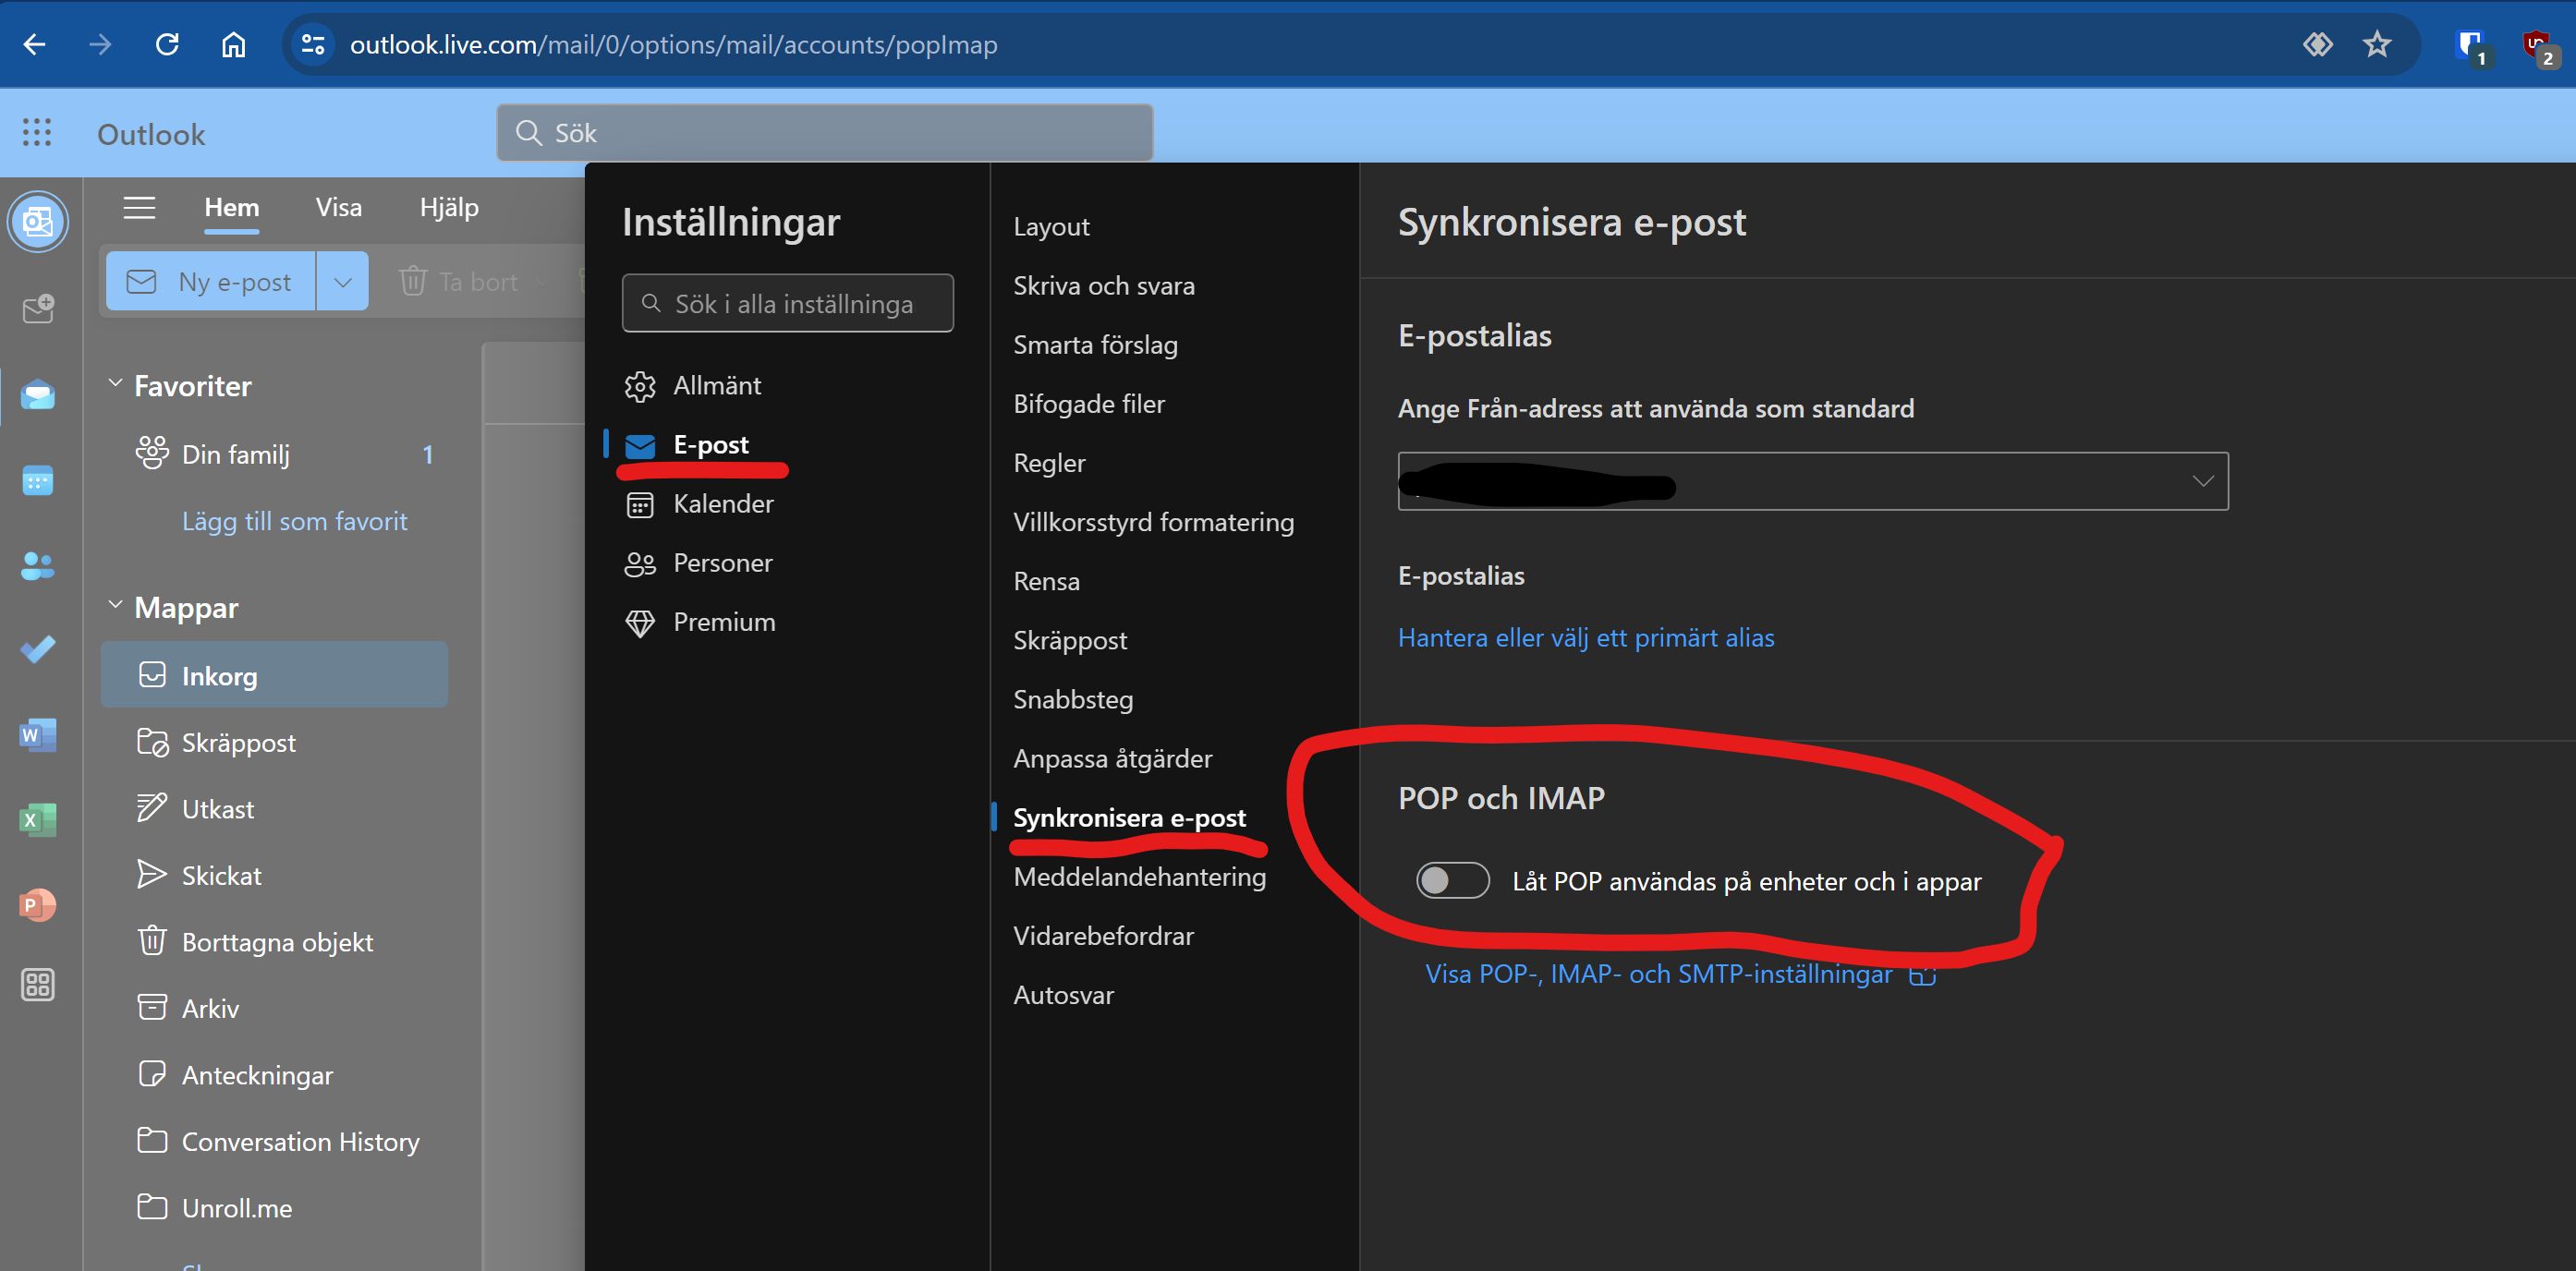The width and height of the screenshot is (2576, 1271).
Task: Bookmark this page with the star icon
Action: click(x=2376, y=44)
